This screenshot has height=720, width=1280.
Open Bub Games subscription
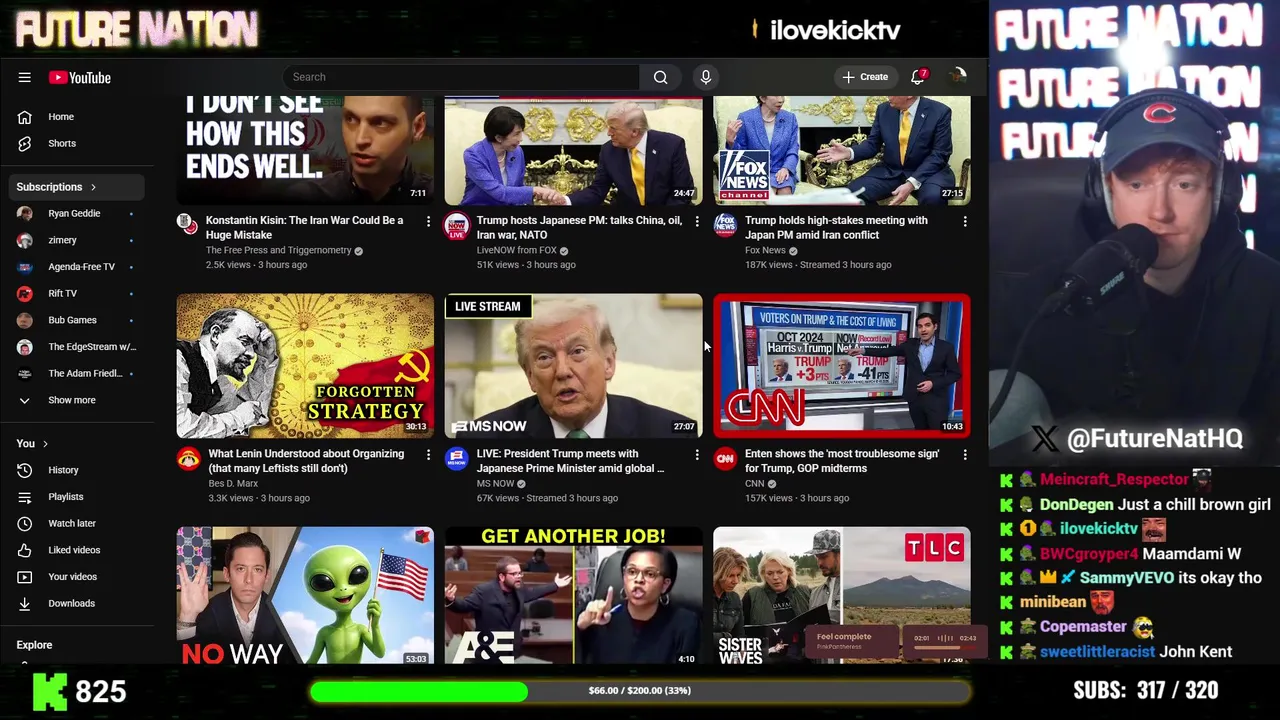point(76,320)
